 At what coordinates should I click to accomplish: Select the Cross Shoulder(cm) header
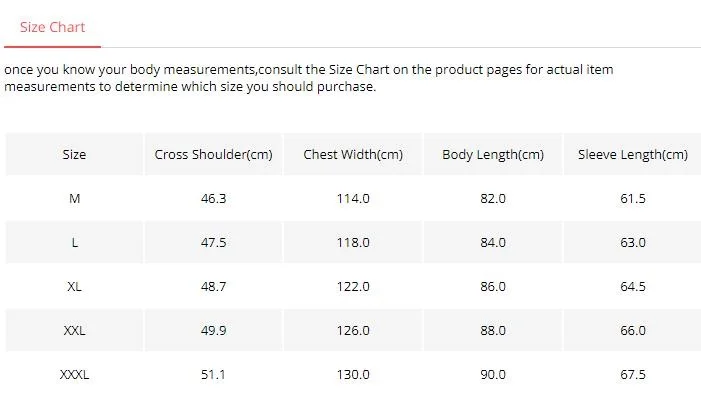pos(213,155)
